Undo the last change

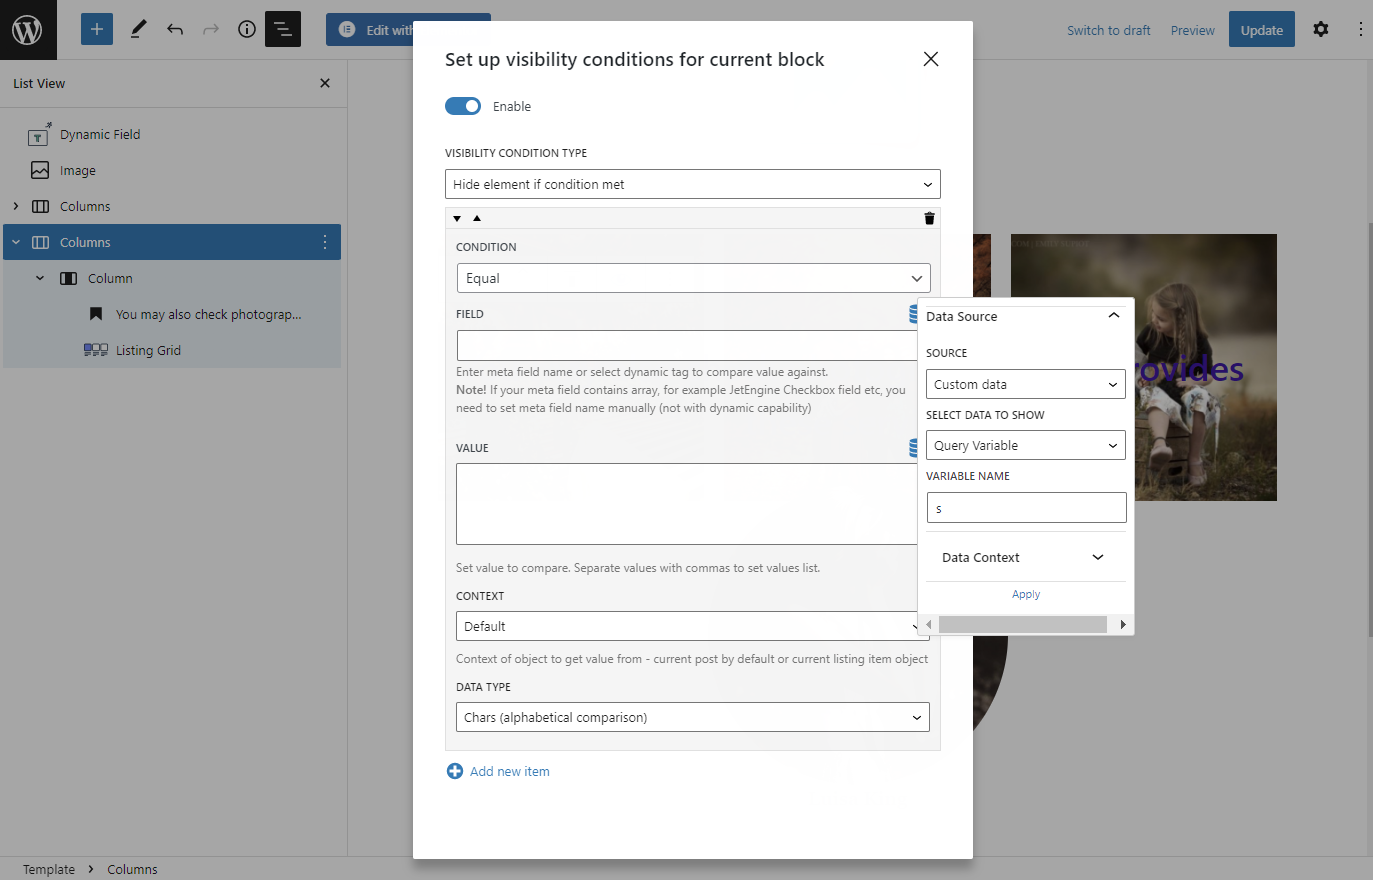175,29
